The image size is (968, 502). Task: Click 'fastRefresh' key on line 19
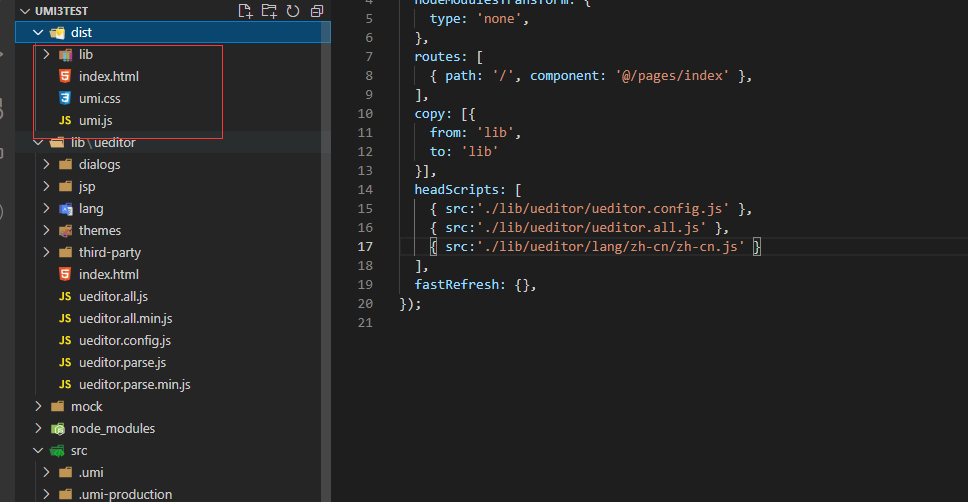tap(456, 285)
